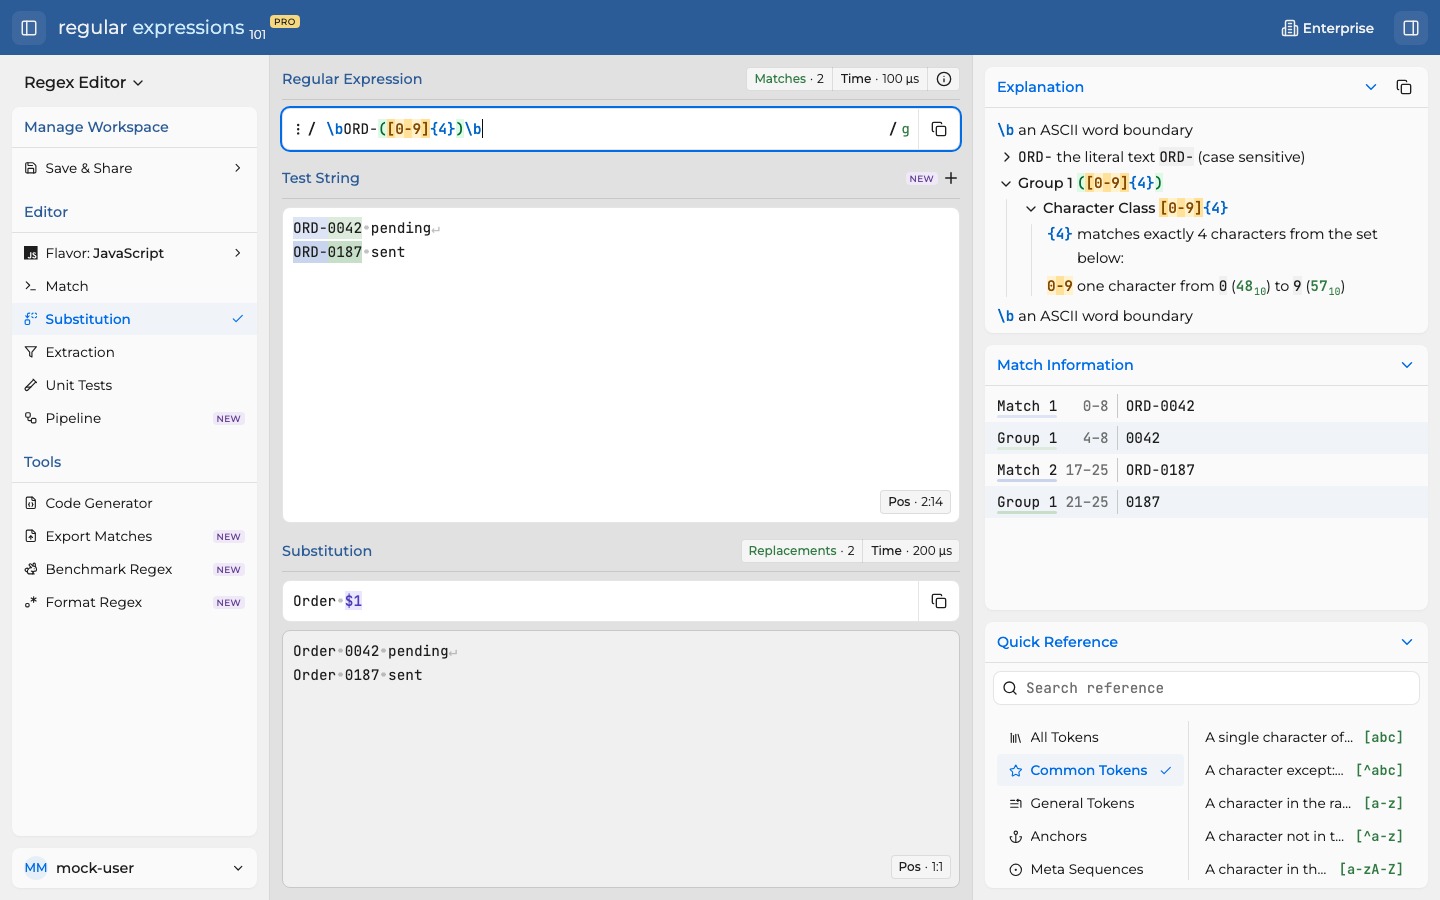Screen dimensions: 1440x900
Task: Open Export Matches tool
Action: click(x=134, y=536)
